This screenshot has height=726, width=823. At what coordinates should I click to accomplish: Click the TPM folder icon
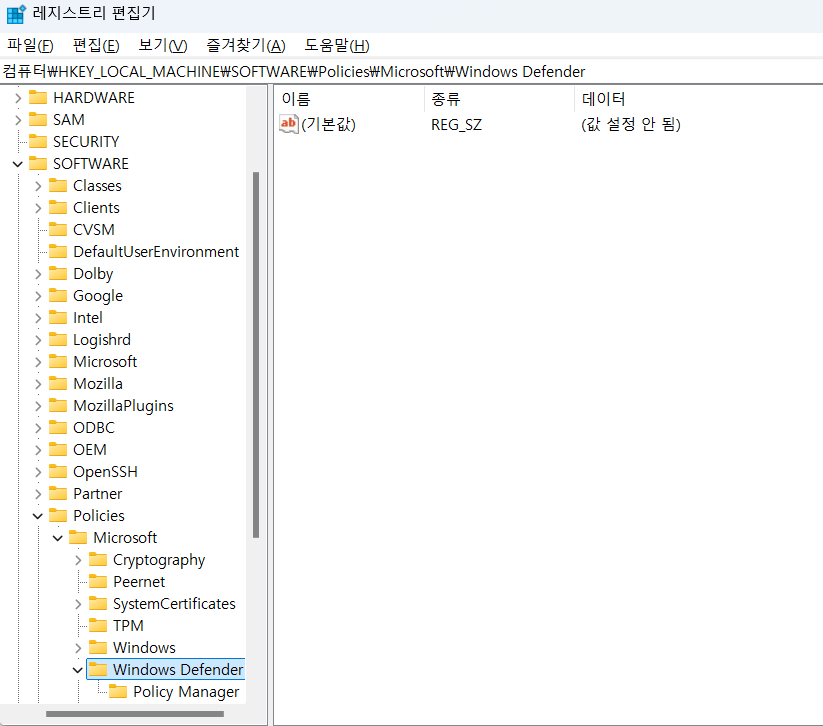coord(98,626)
